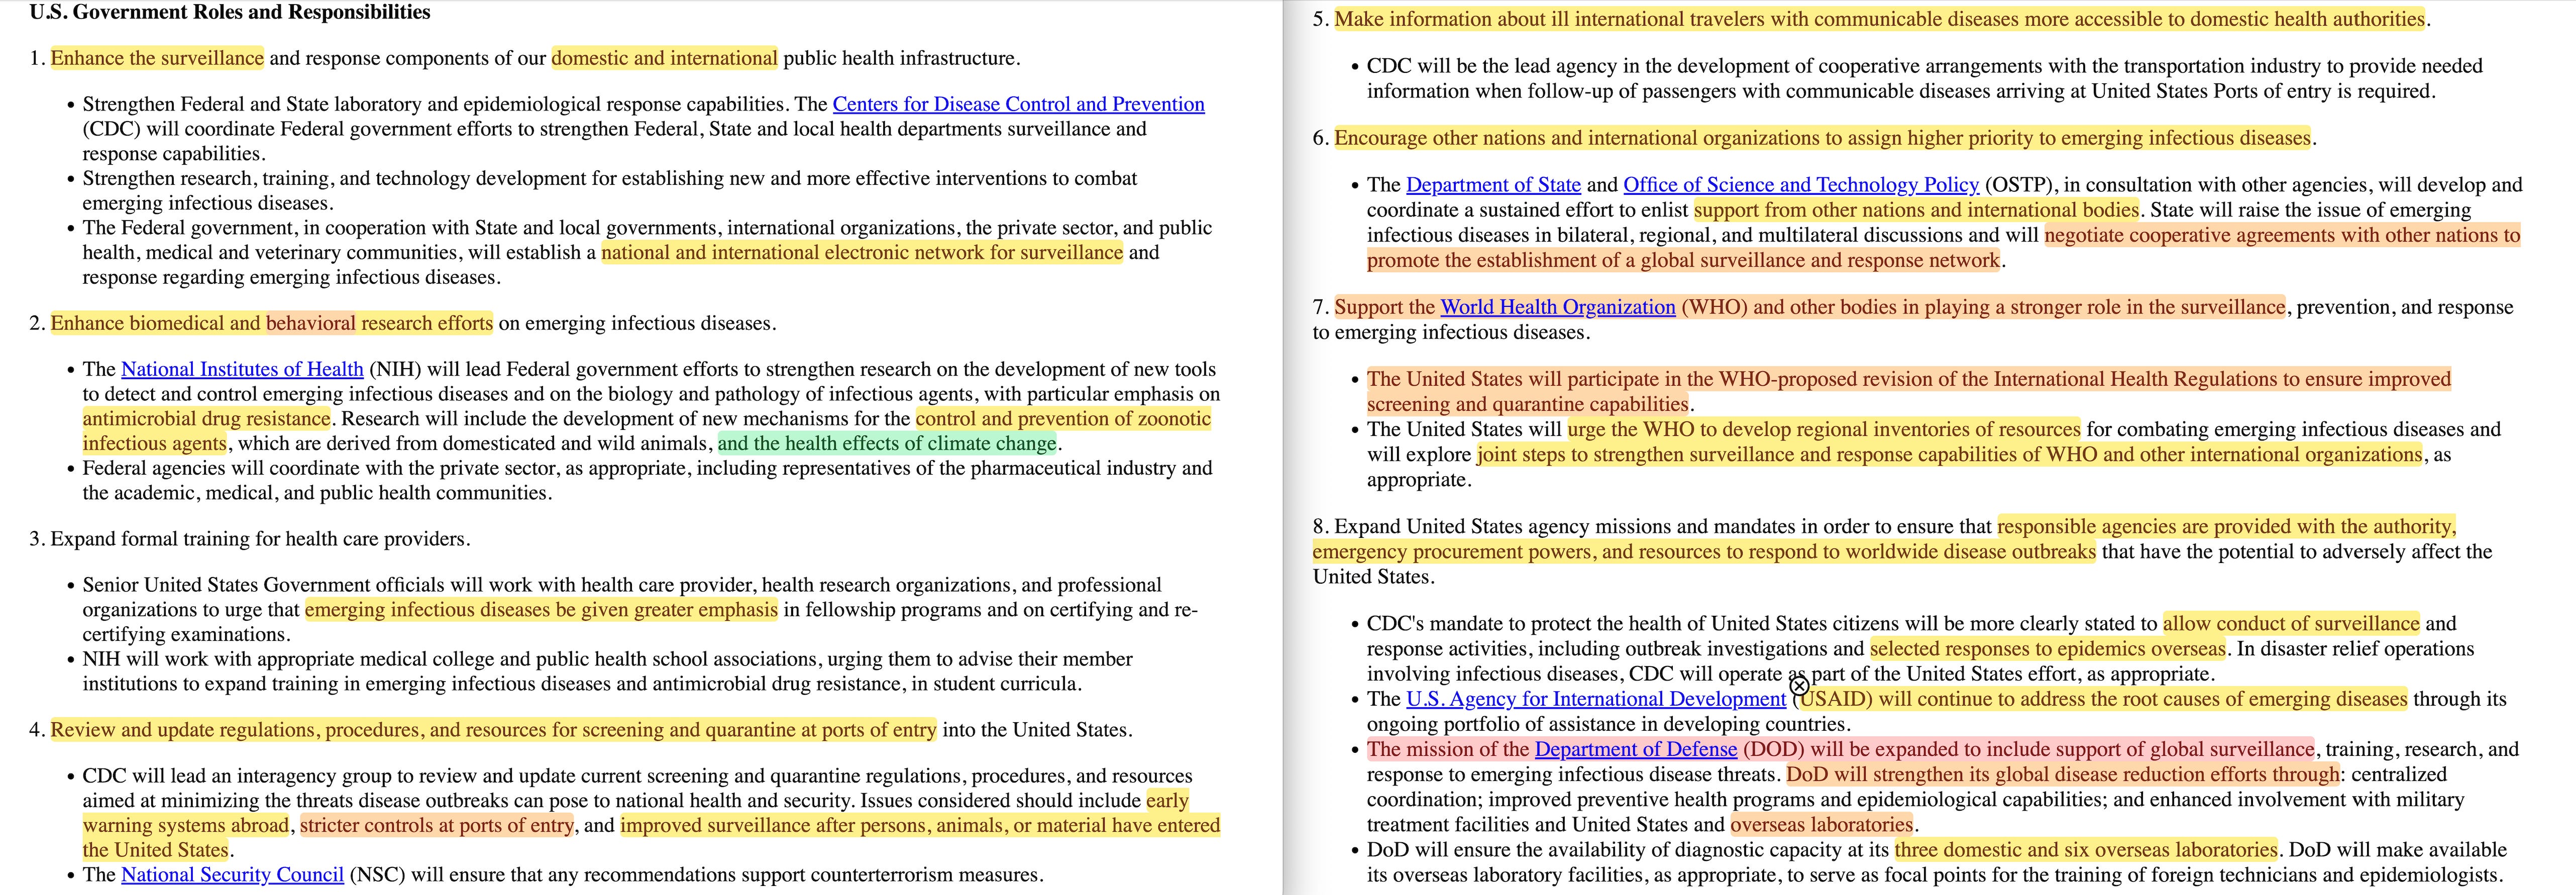Visit the World Health Organization link

[x=1557, y=308]
